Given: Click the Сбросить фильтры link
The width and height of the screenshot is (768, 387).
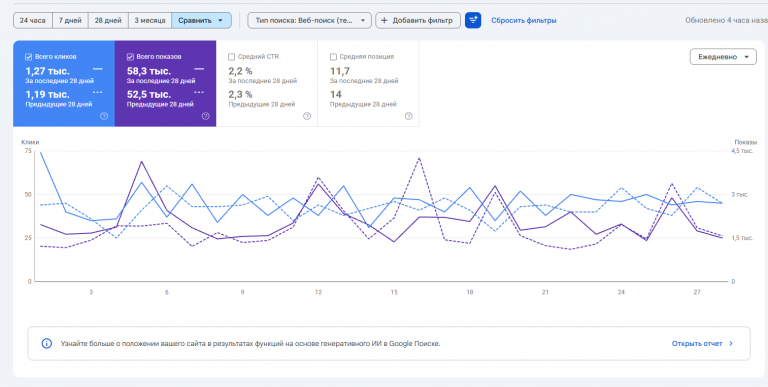Looking at the screenshot, I should pyautogui.click(x=524, y=21).
